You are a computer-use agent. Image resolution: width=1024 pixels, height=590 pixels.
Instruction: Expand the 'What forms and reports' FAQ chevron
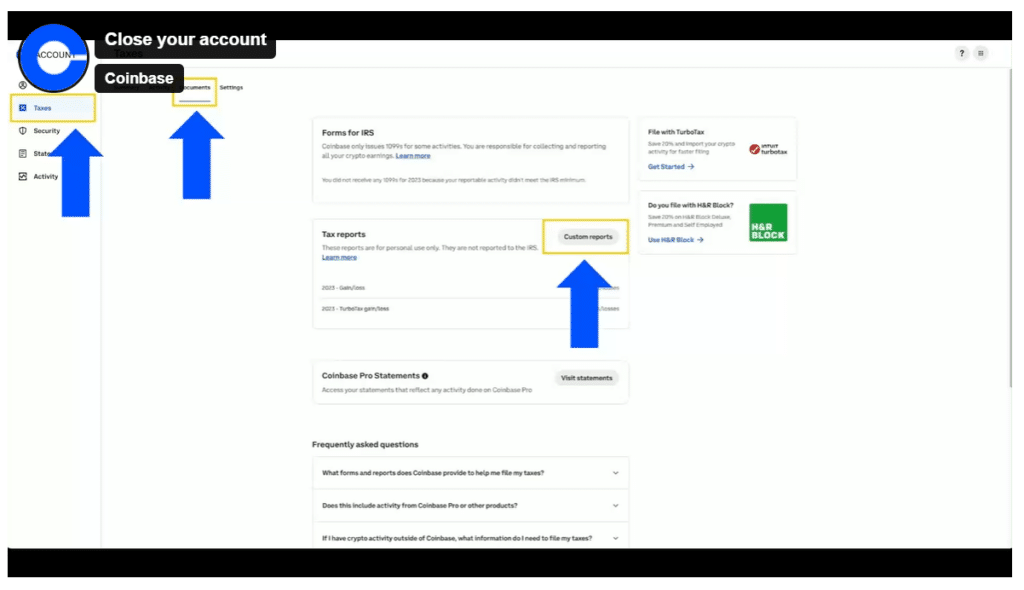point(615,473)
